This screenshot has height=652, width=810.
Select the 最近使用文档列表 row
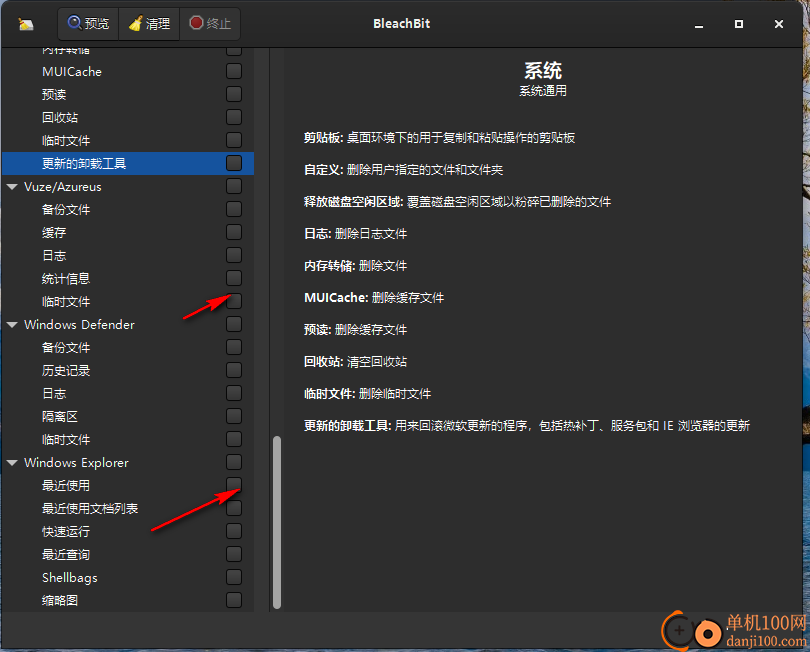[x=128, y=508]
